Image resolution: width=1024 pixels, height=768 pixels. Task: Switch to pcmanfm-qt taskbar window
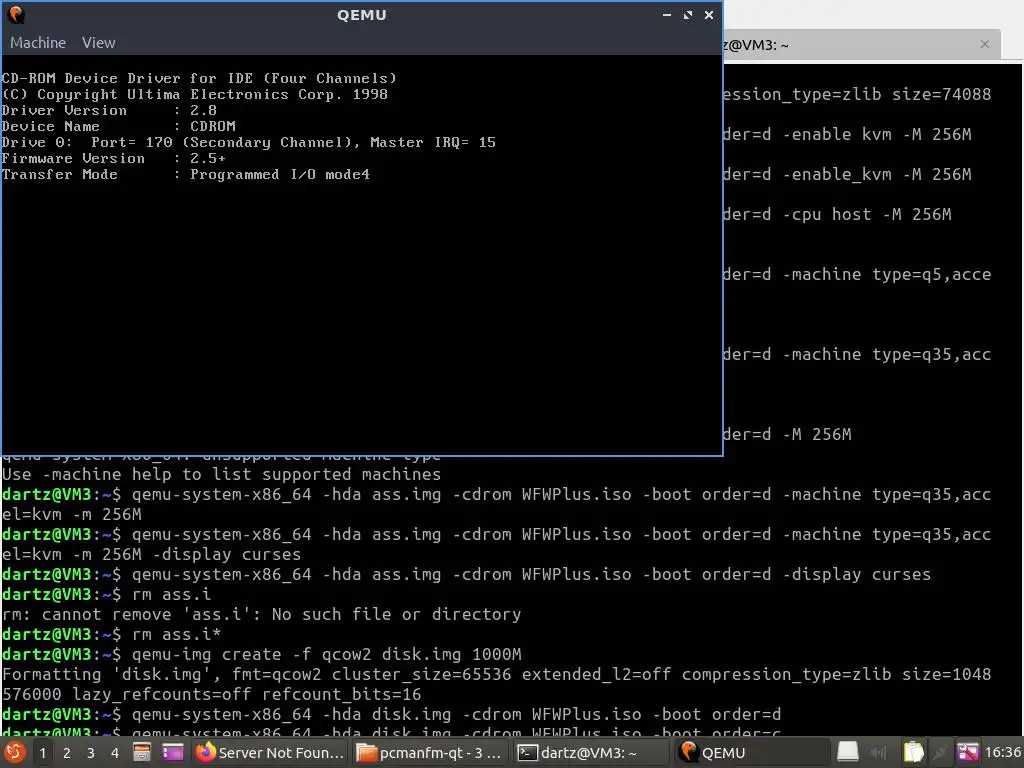430,752
